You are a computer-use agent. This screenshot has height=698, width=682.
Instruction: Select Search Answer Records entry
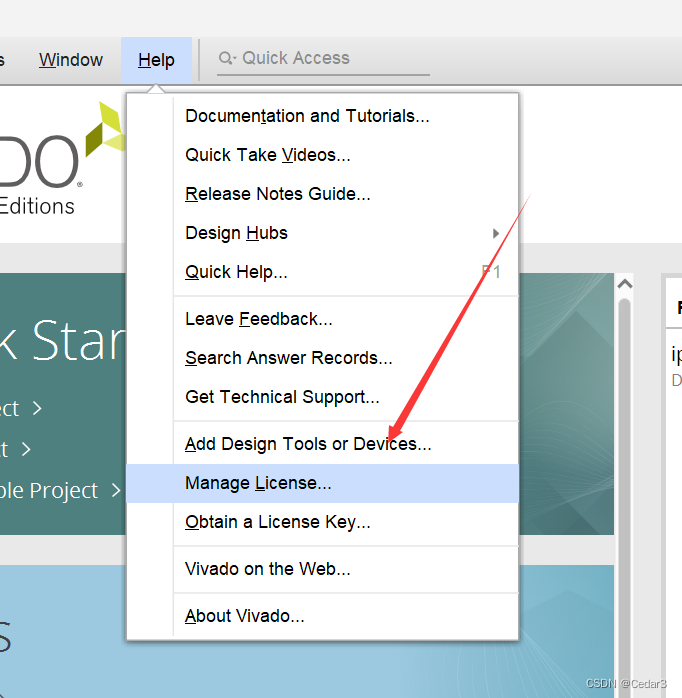(x=323, y=358)
